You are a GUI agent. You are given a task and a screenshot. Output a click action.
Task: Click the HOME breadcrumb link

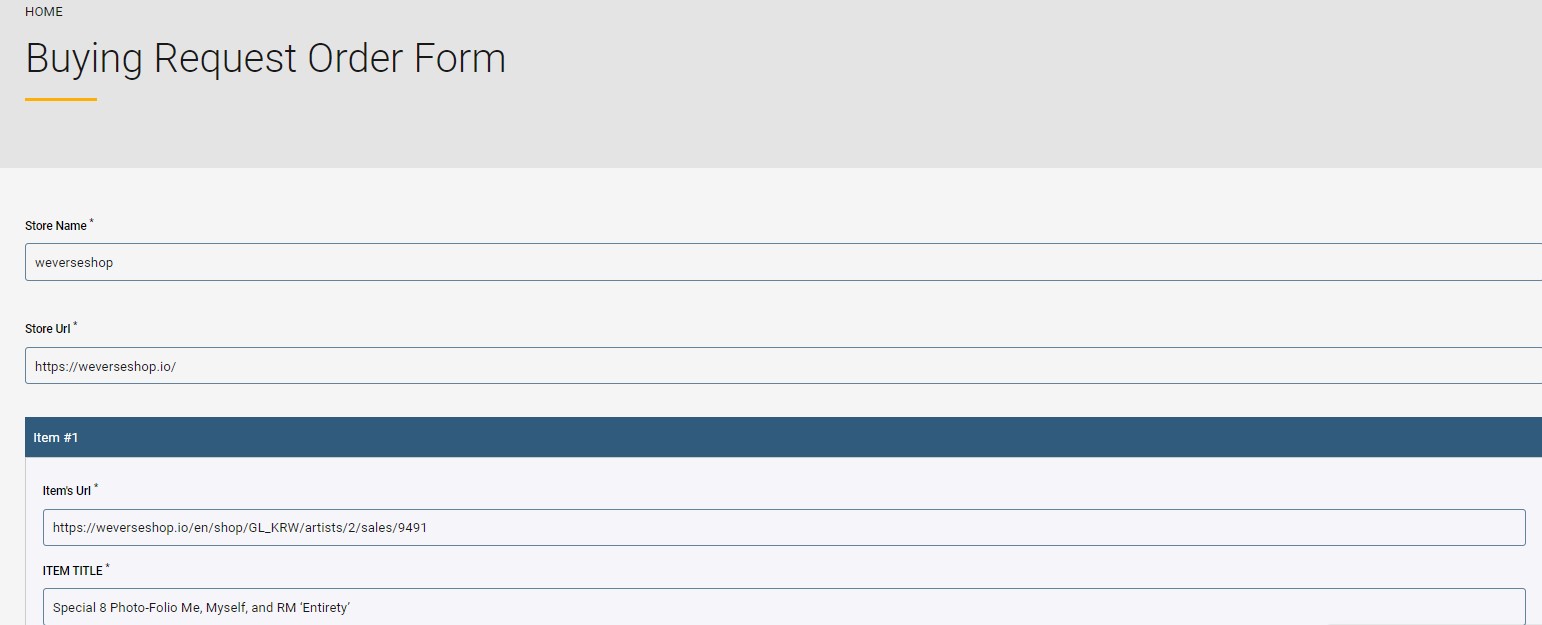click(x=44, y=12)
